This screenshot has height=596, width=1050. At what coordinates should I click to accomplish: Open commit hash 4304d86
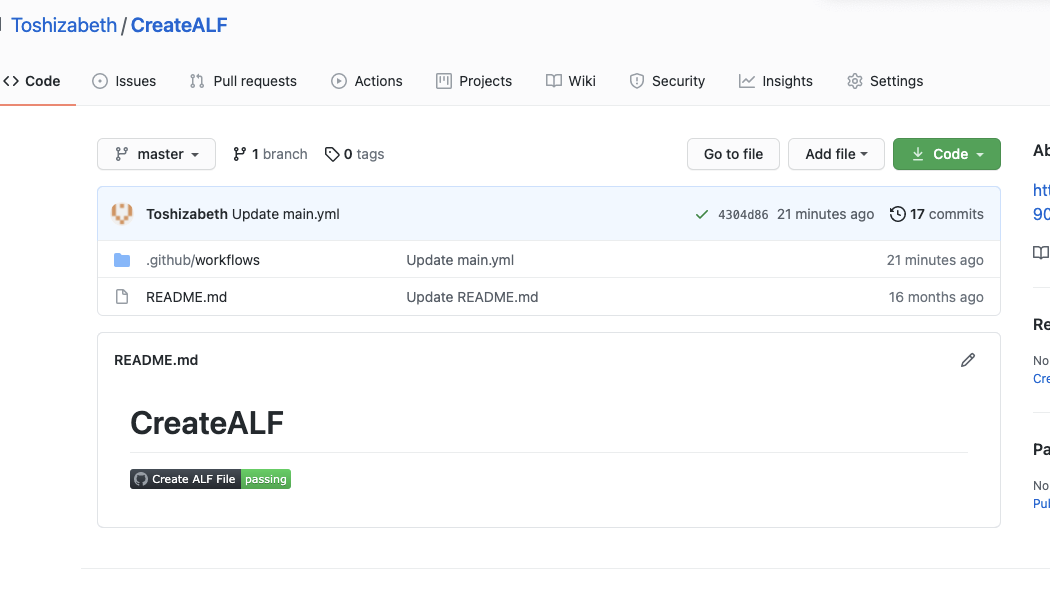pos(743,215)
